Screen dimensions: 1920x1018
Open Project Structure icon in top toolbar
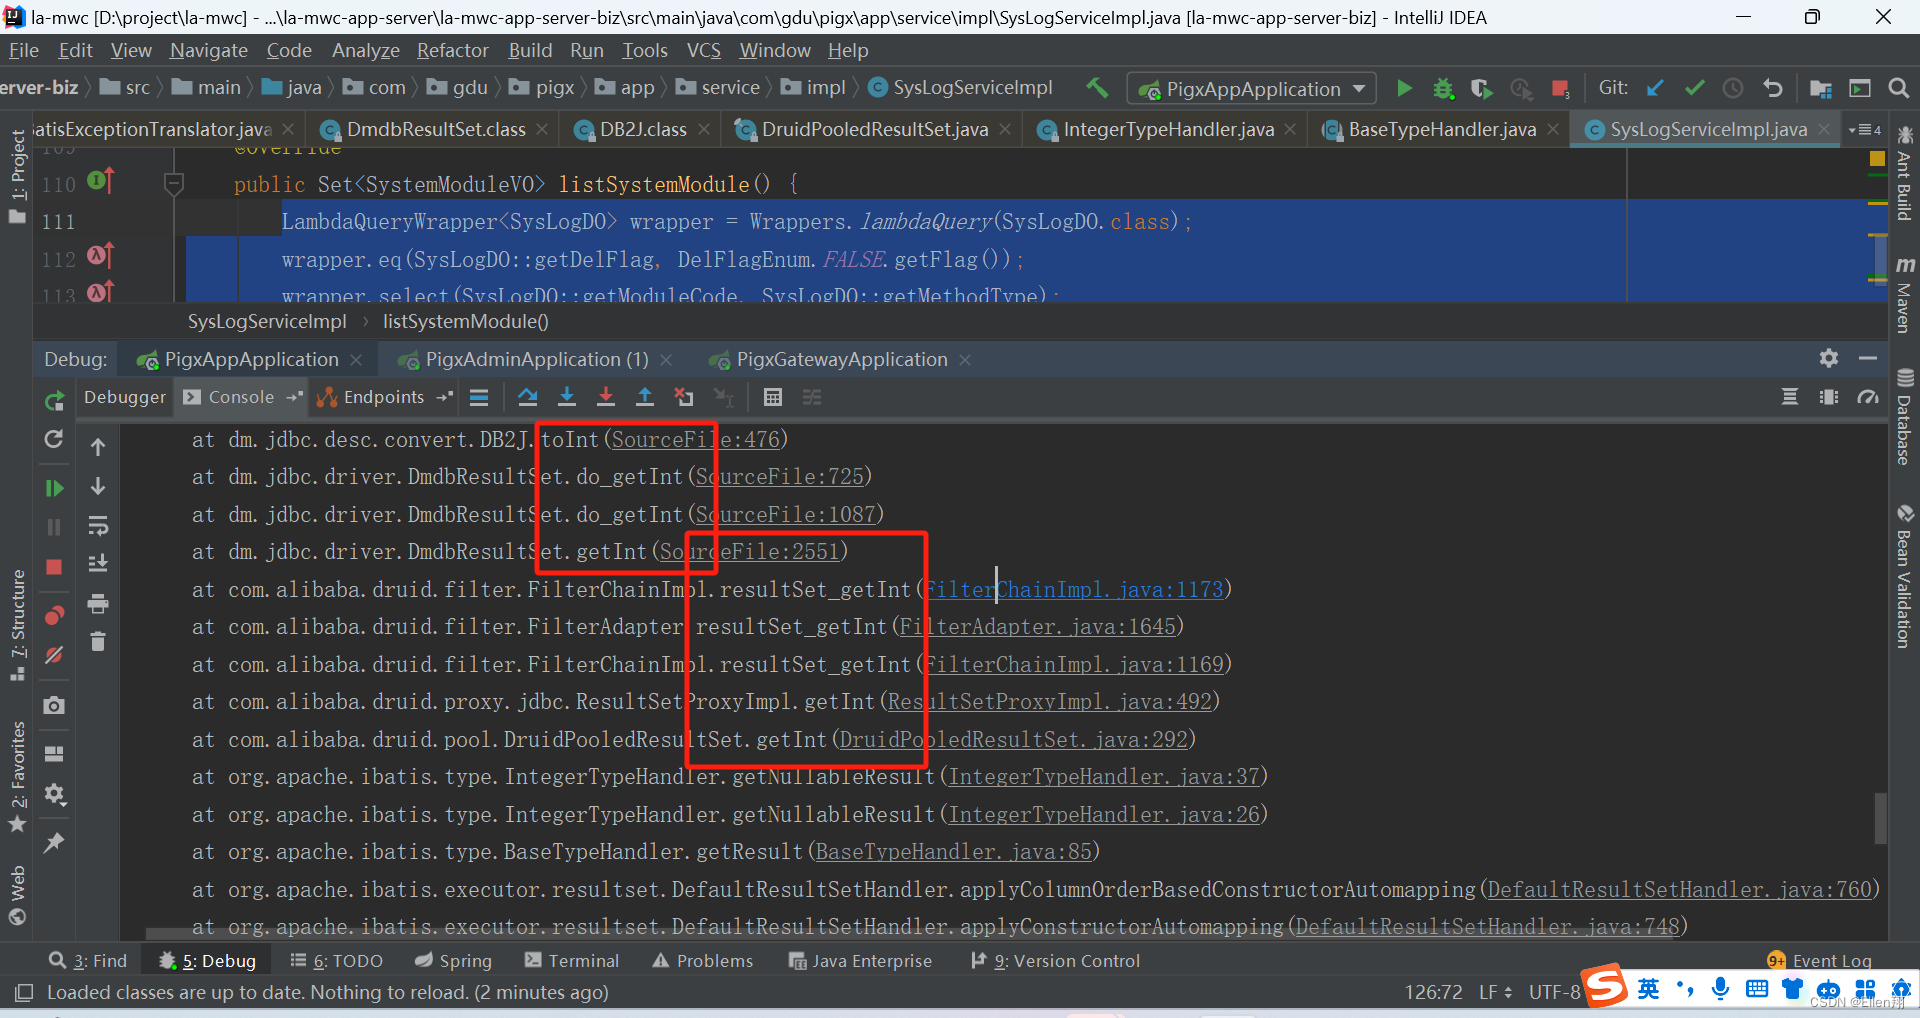1821,88
